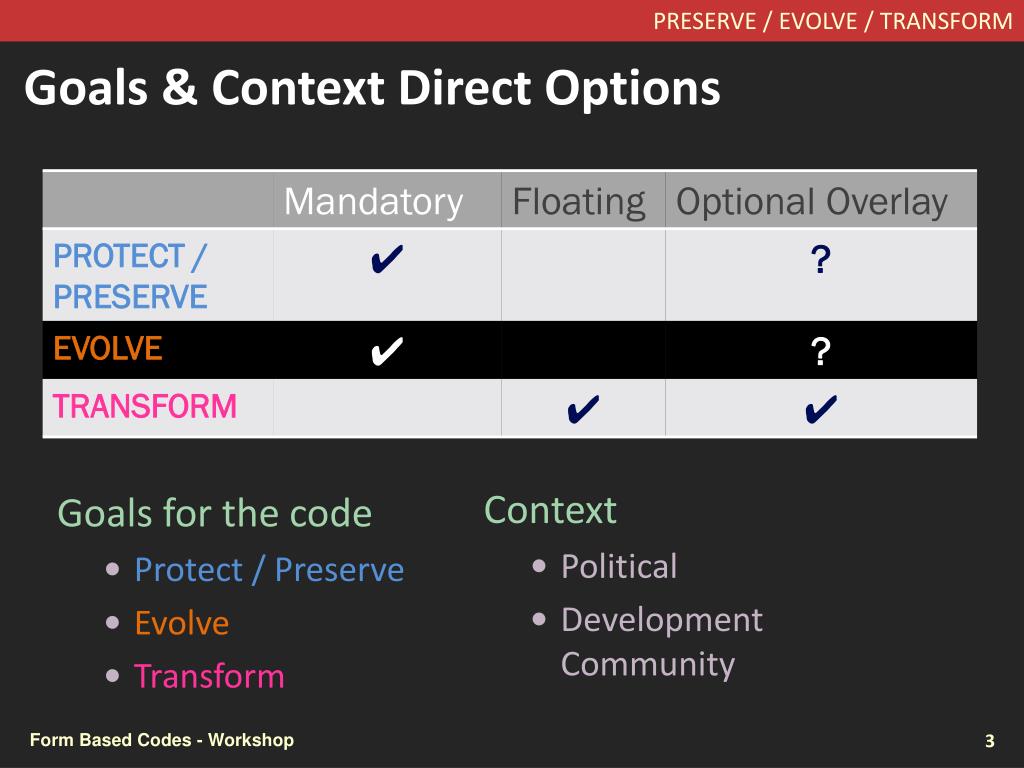Click the bullet beside Political
This screenshot has height=768, width=1024.
(539, 566)
